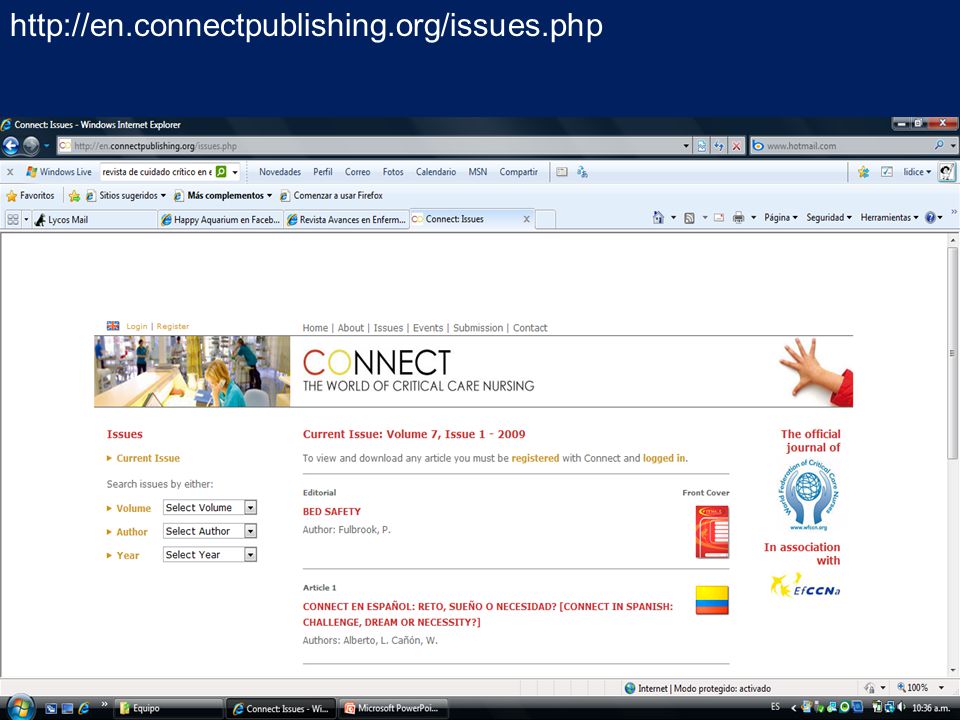Image resolution: width=960 pixels, height=720 pixels.
Task: Open the Herramientas menu dropdown
Action: tap(889, 217)
